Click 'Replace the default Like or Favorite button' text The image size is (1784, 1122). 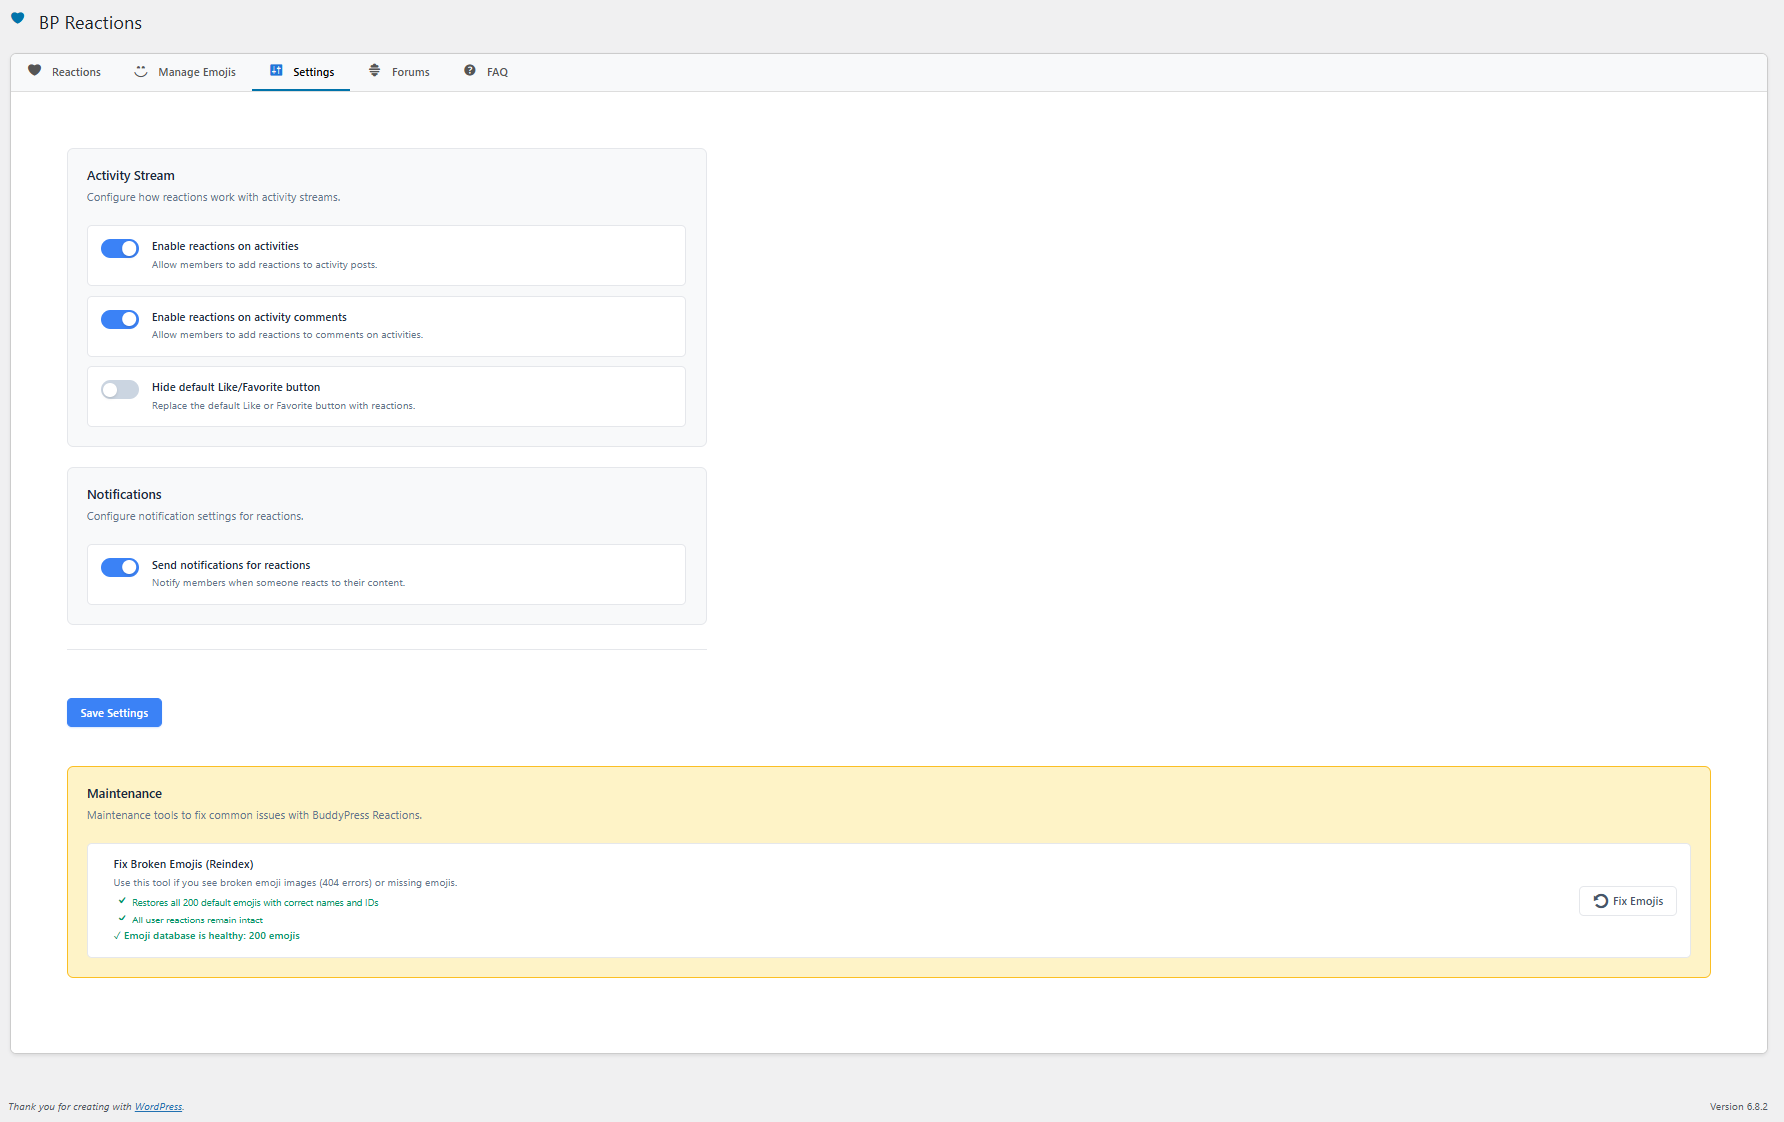(283, 406)
